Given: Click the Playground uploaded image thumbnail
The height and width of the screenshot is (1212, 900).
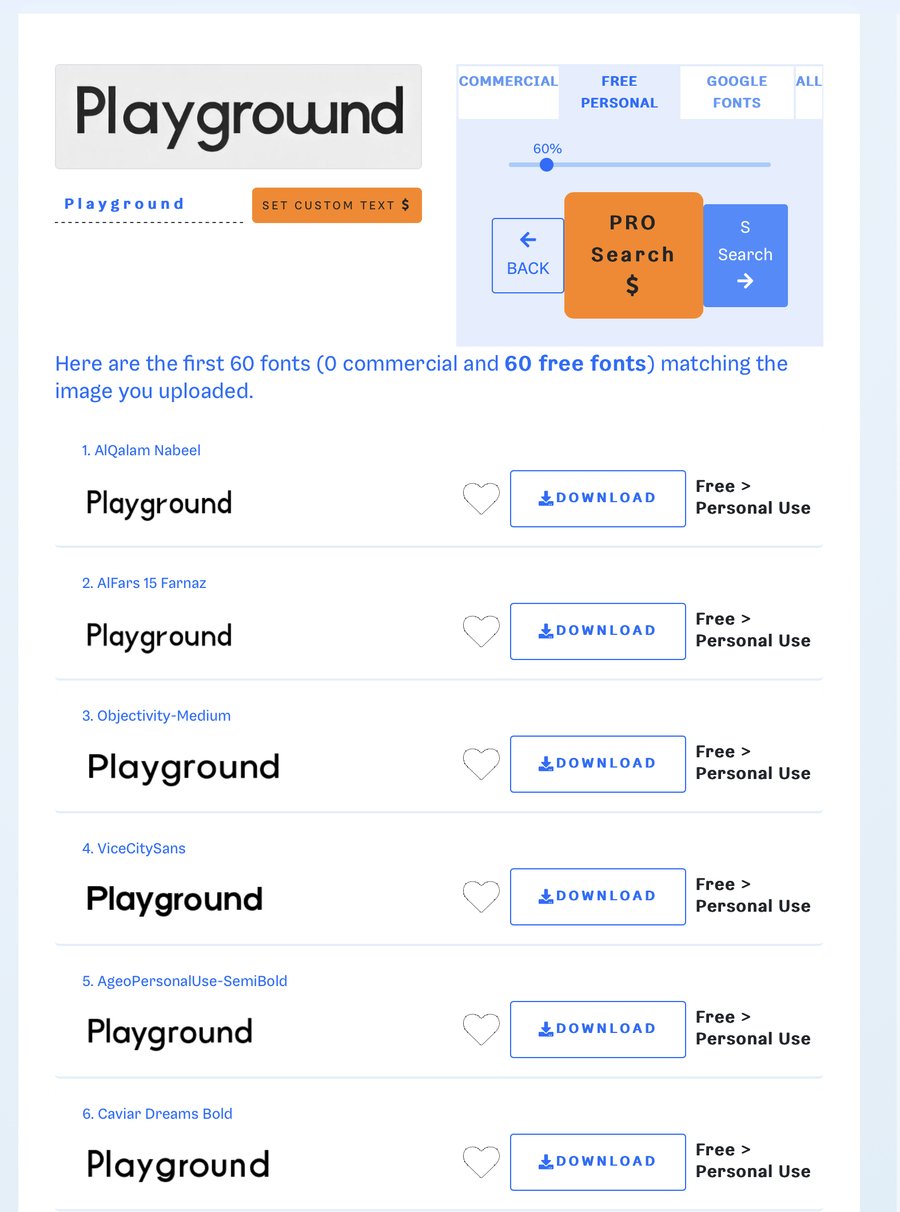Looking at the screenshot, I should tap(238, 116).
